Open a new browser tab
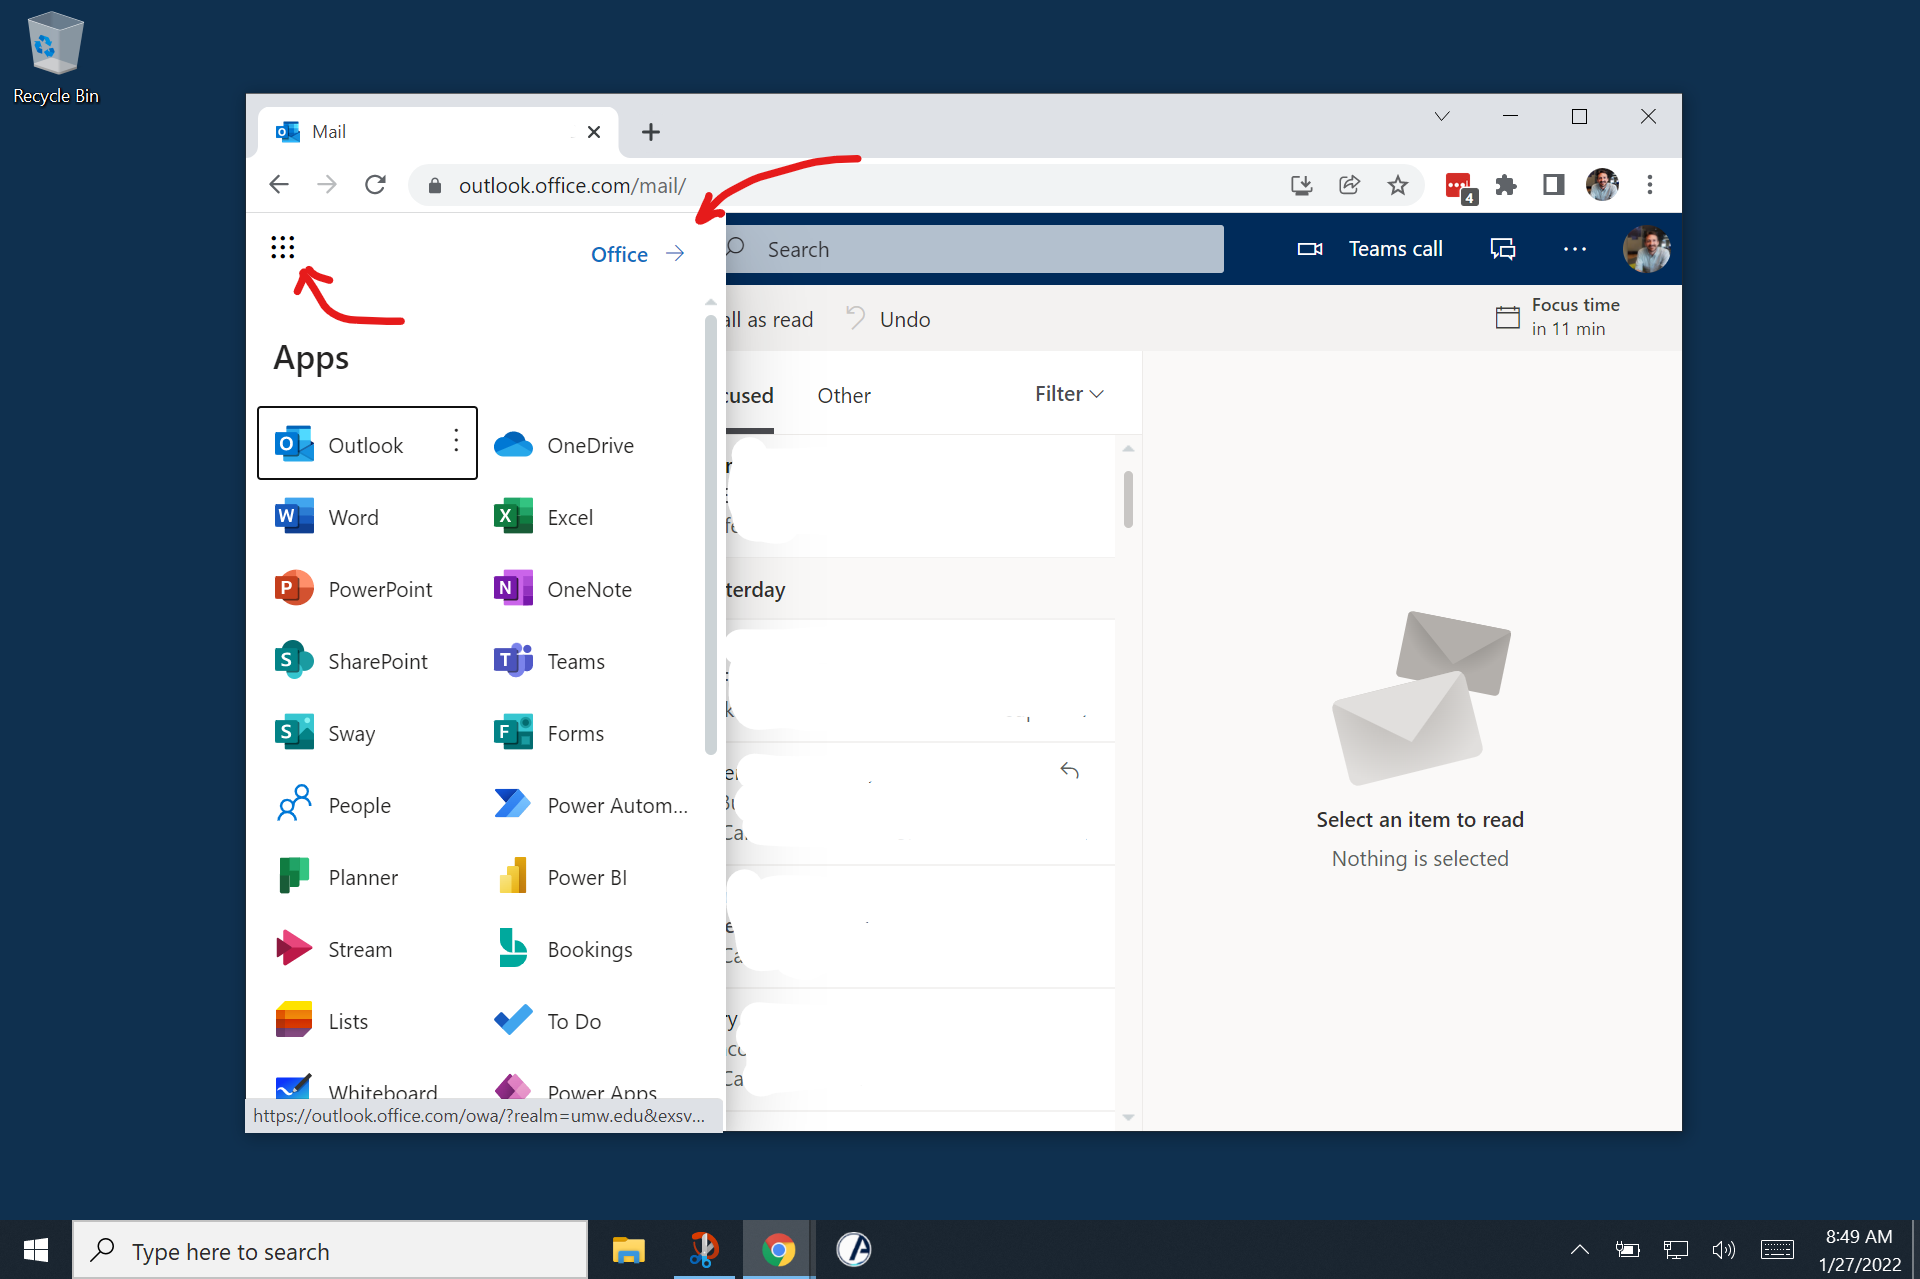 click(651, 132)
